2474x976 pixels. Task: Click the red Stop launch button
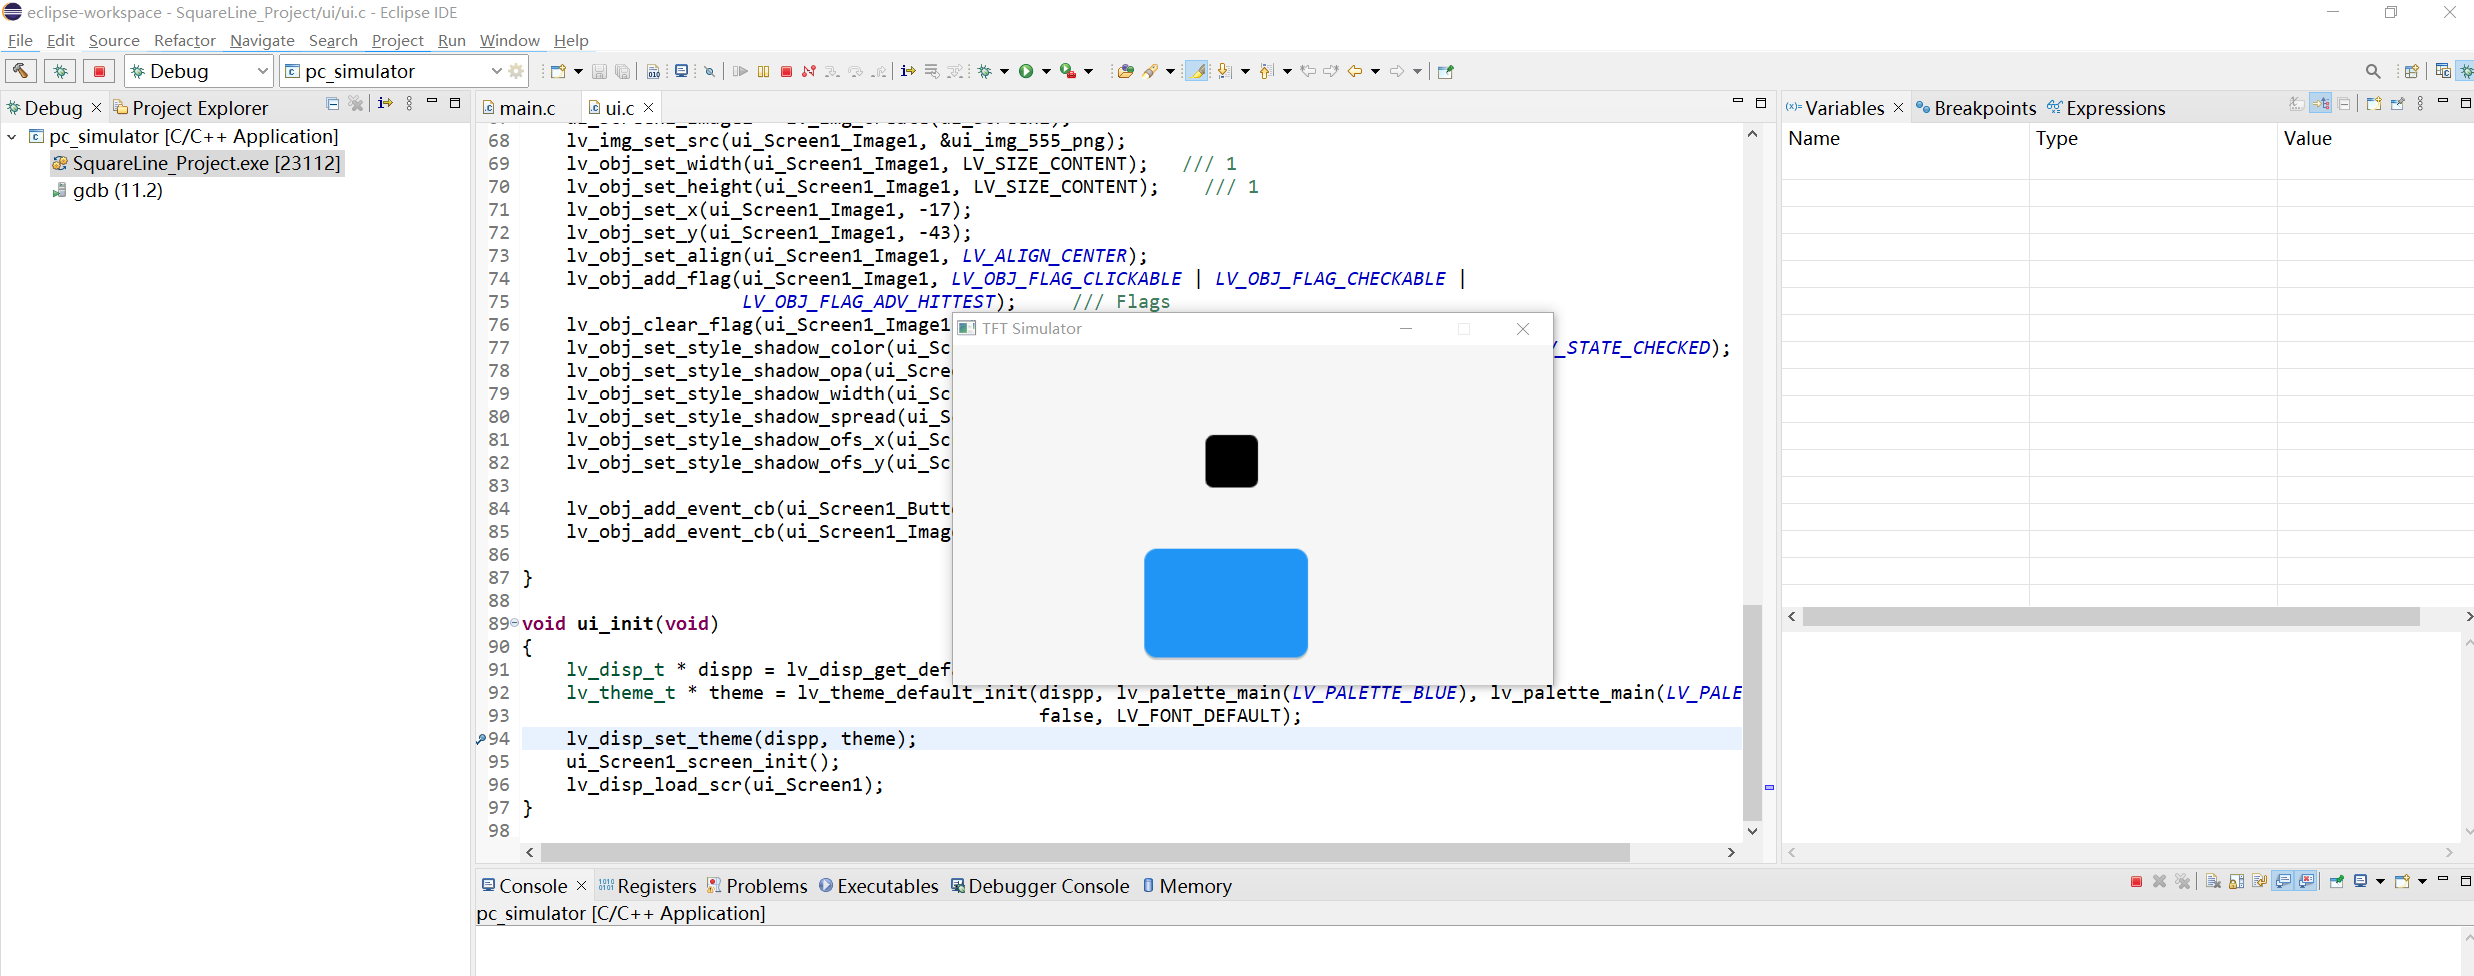(99, 71)
